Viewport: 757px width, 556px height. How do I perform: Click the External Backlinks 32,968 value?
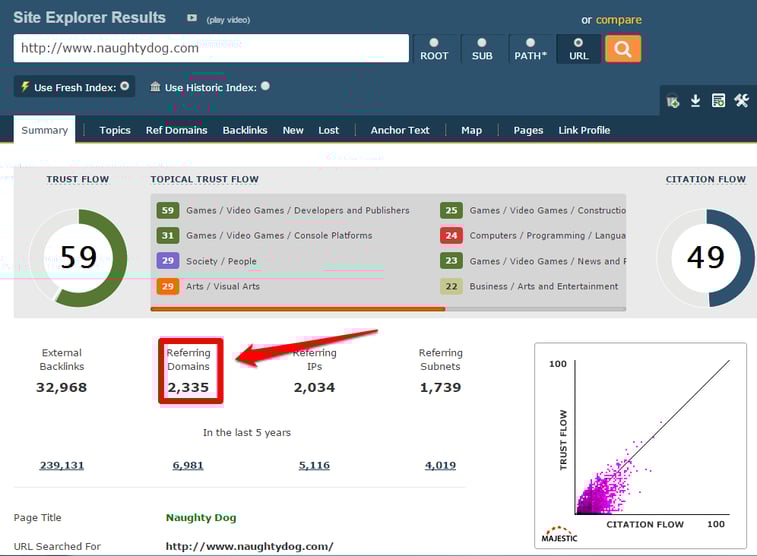[61, 388]
